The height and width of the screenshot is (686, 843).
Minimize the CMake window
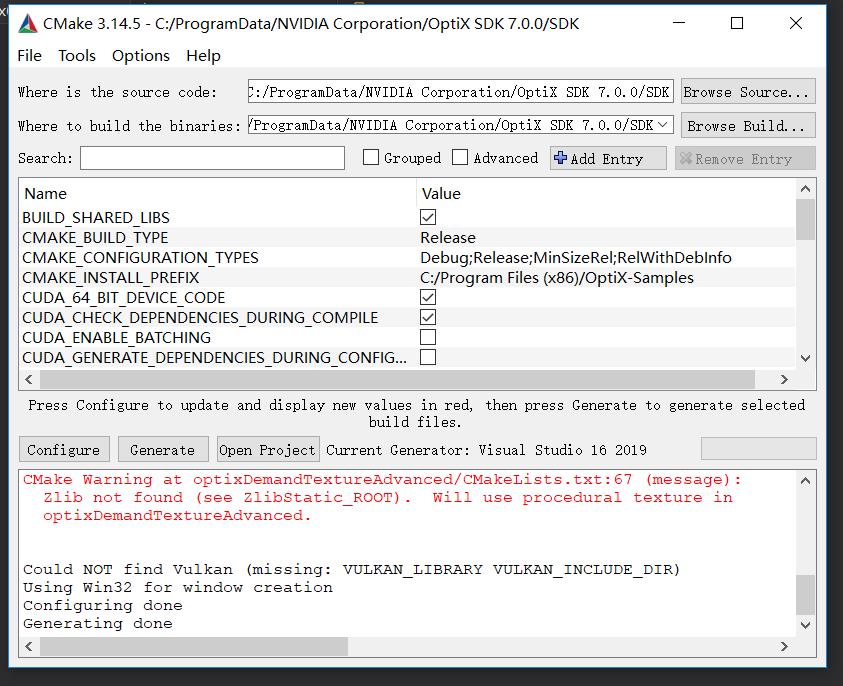coord(679,23)
